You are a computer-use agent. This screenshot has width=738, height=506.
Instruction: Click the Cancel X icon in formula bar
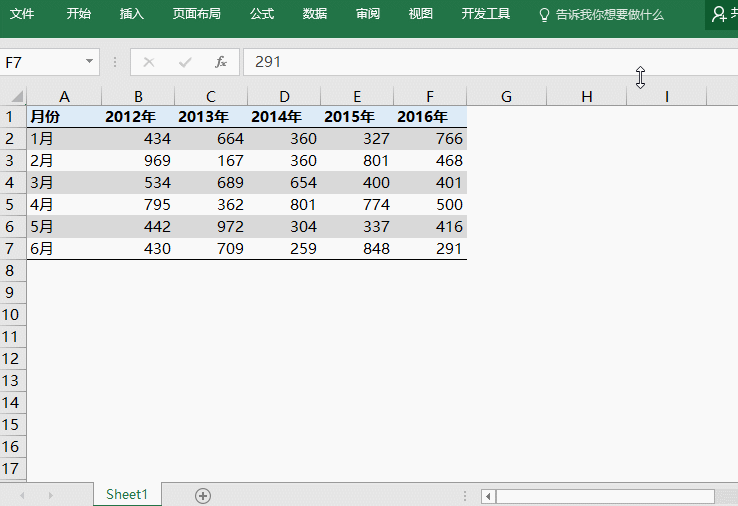click(149, 62)
